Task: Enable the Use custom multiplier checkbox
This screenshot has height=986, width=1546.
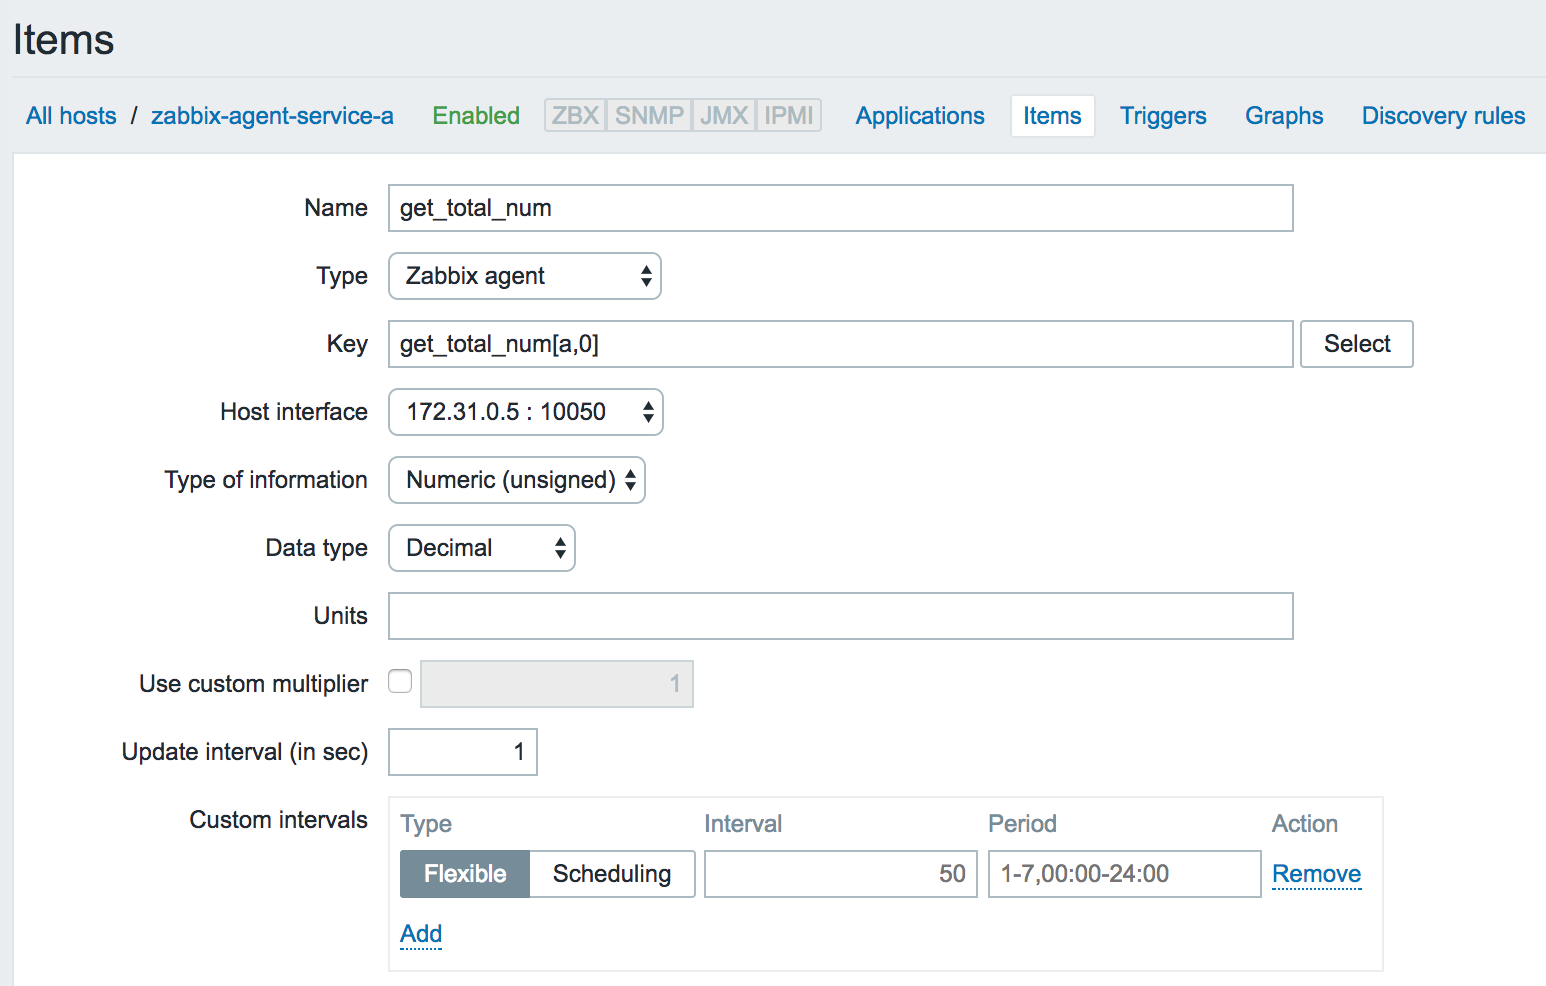Action: (x=400, y=682)
